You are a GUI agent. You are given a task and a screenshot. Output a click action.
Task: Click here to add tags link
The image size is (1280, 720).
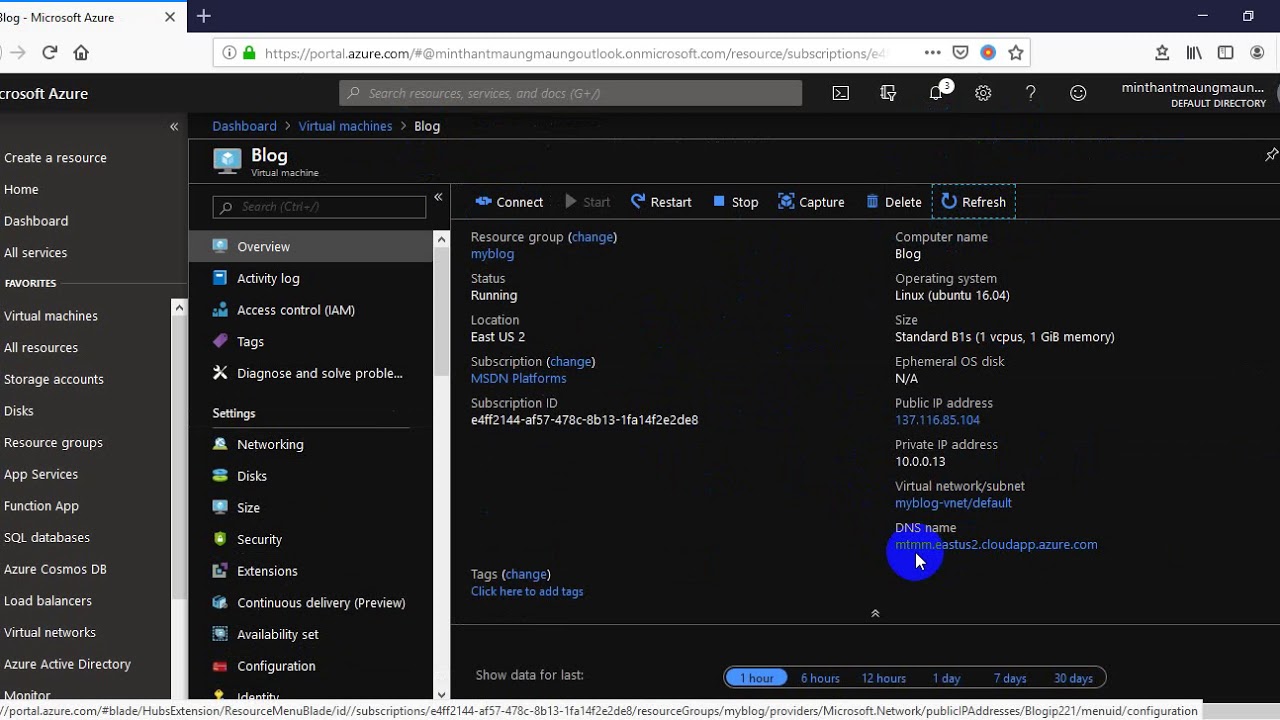(527, 591)
